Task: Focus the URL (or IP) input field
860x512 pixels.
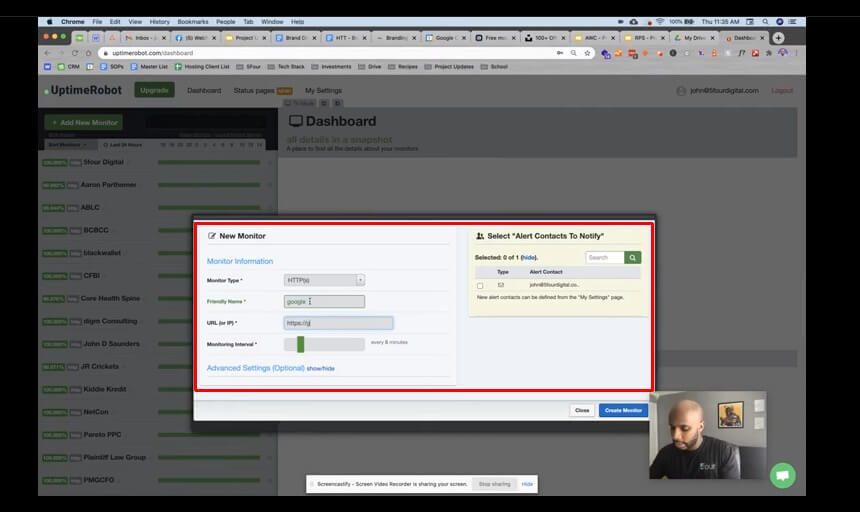Action: point(338,323)
